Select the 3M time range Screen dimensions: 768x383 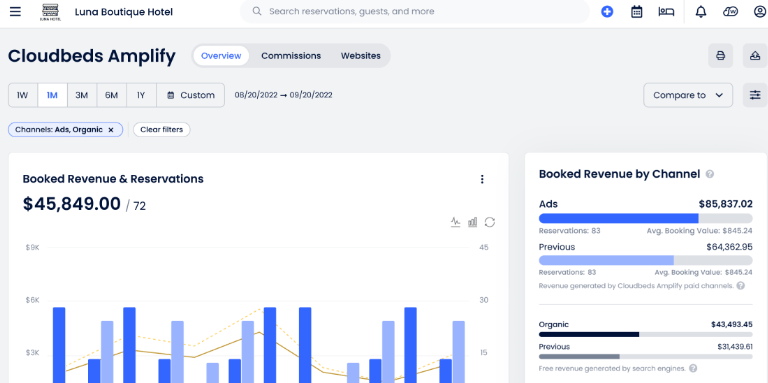[82, 95]
